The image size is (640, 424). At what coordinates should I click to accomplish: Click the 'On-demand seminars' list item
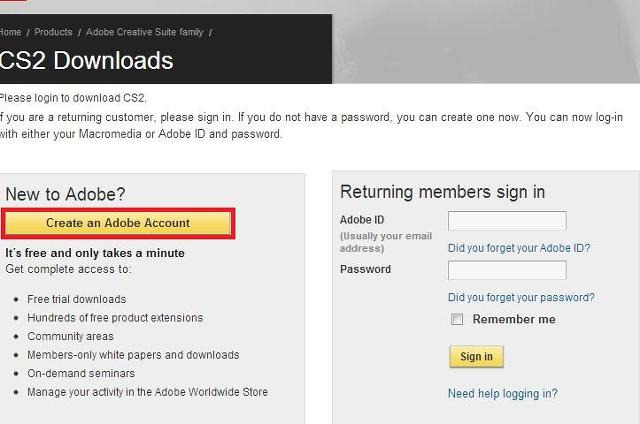(81, 373)
